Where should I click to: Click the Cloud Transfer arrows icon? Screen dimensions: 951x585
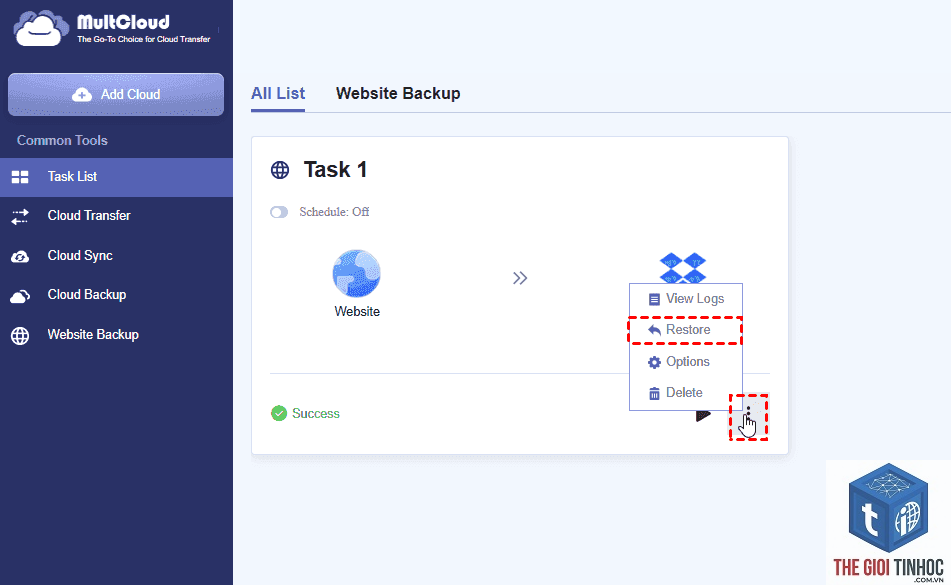tap(20, 216)
